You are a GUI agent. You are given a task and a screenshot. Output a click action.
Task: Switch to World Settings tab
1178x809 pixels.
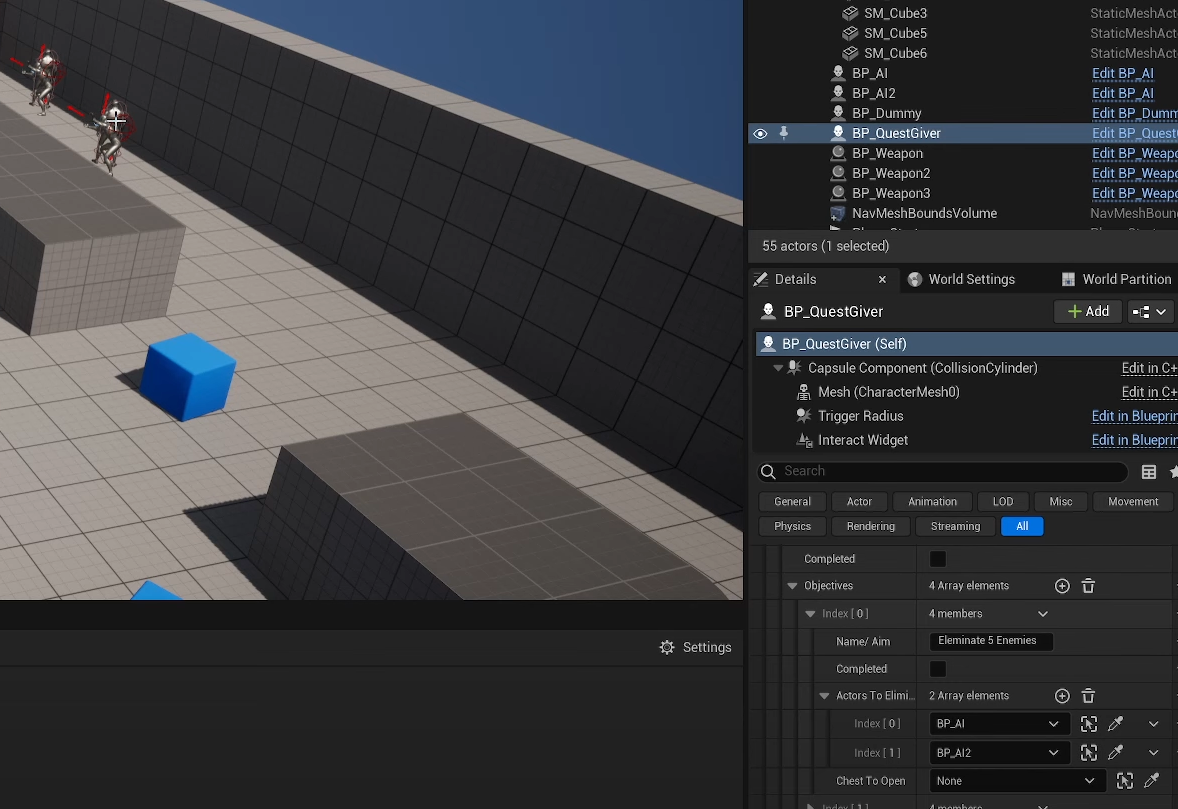point(960,279)
